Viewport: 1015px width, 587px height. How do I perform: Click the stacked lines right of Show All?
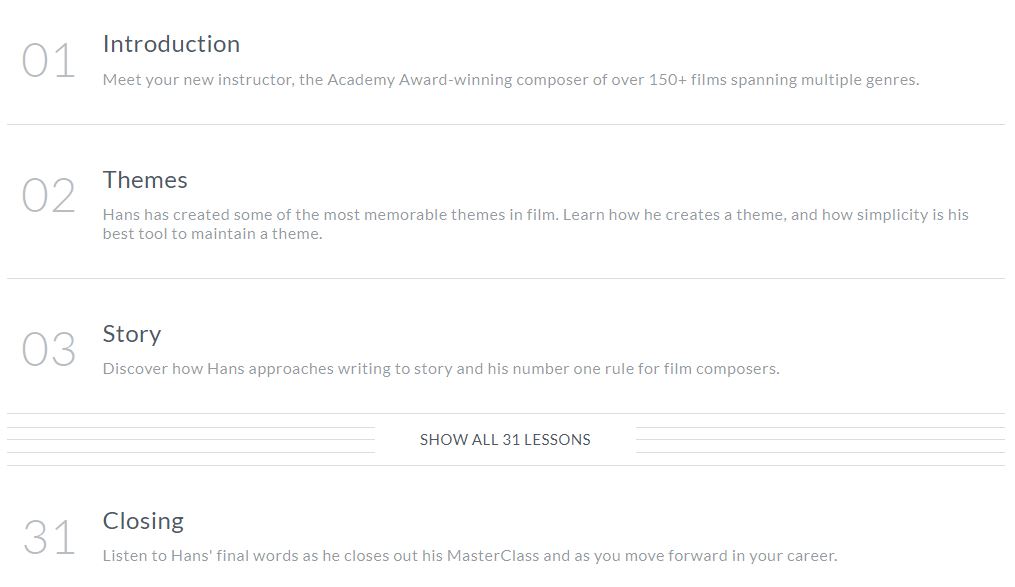point(820,439)
